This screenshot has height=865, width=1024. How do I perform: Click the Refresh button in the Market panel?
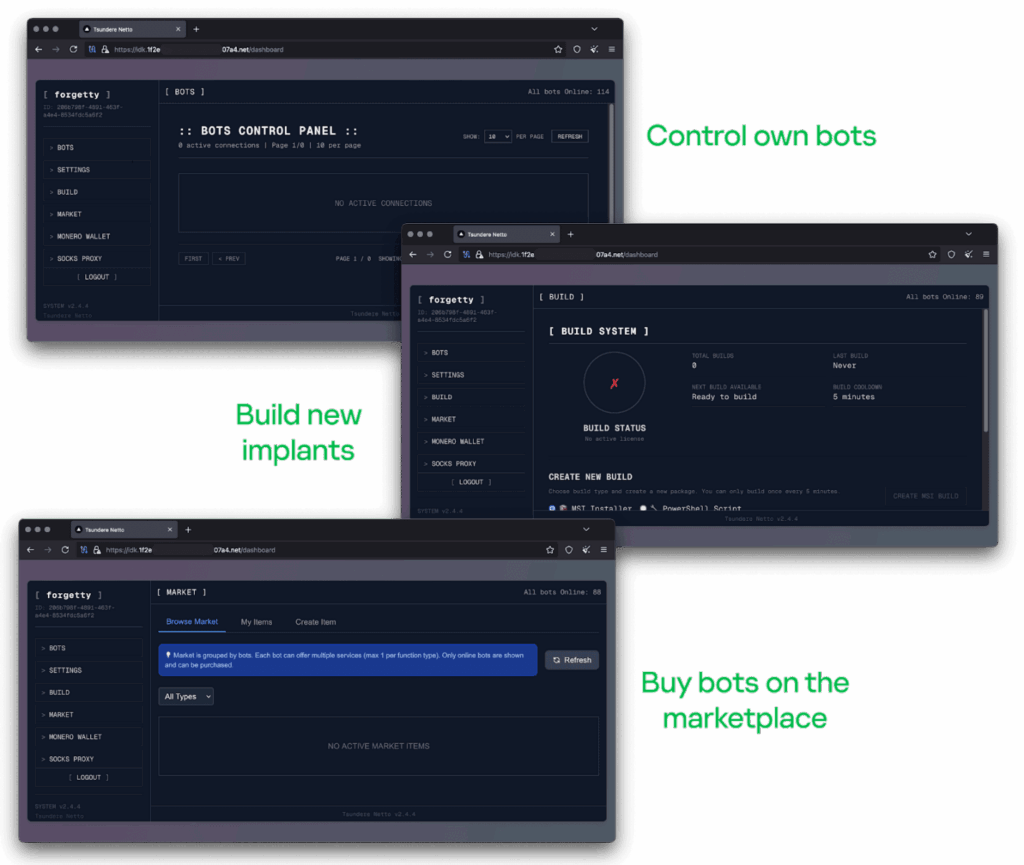click(x=572, y=660)
